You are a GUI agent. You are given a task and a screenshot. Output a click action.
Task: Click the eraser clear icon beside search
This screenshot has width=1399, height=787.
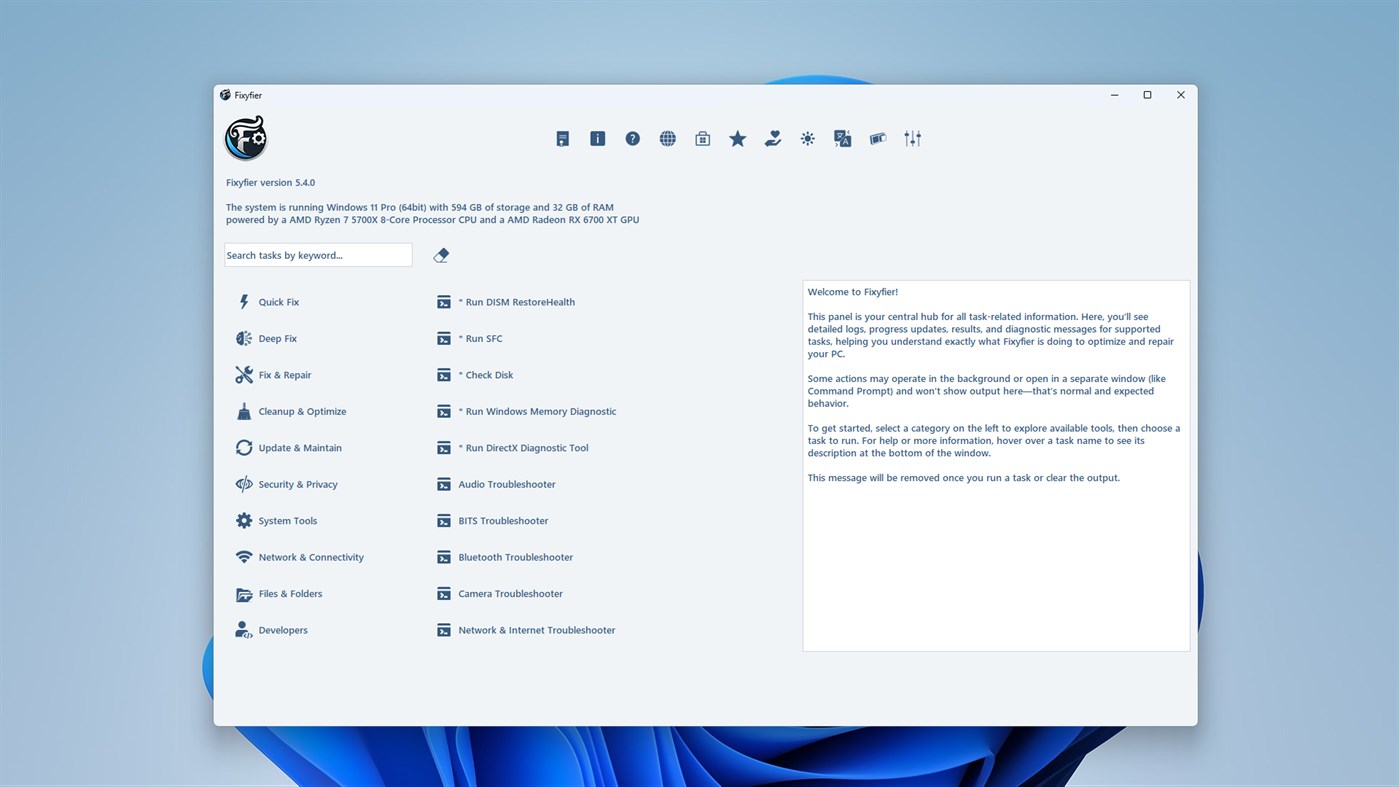coord(441,255)
